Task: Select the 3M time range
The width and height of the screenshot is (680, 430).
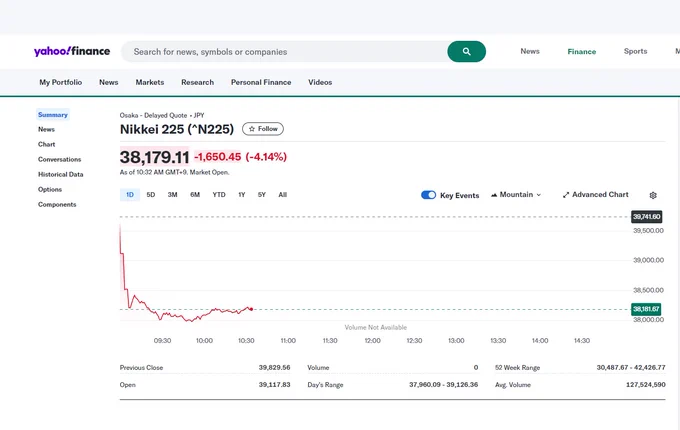Action: click(172, 195)
